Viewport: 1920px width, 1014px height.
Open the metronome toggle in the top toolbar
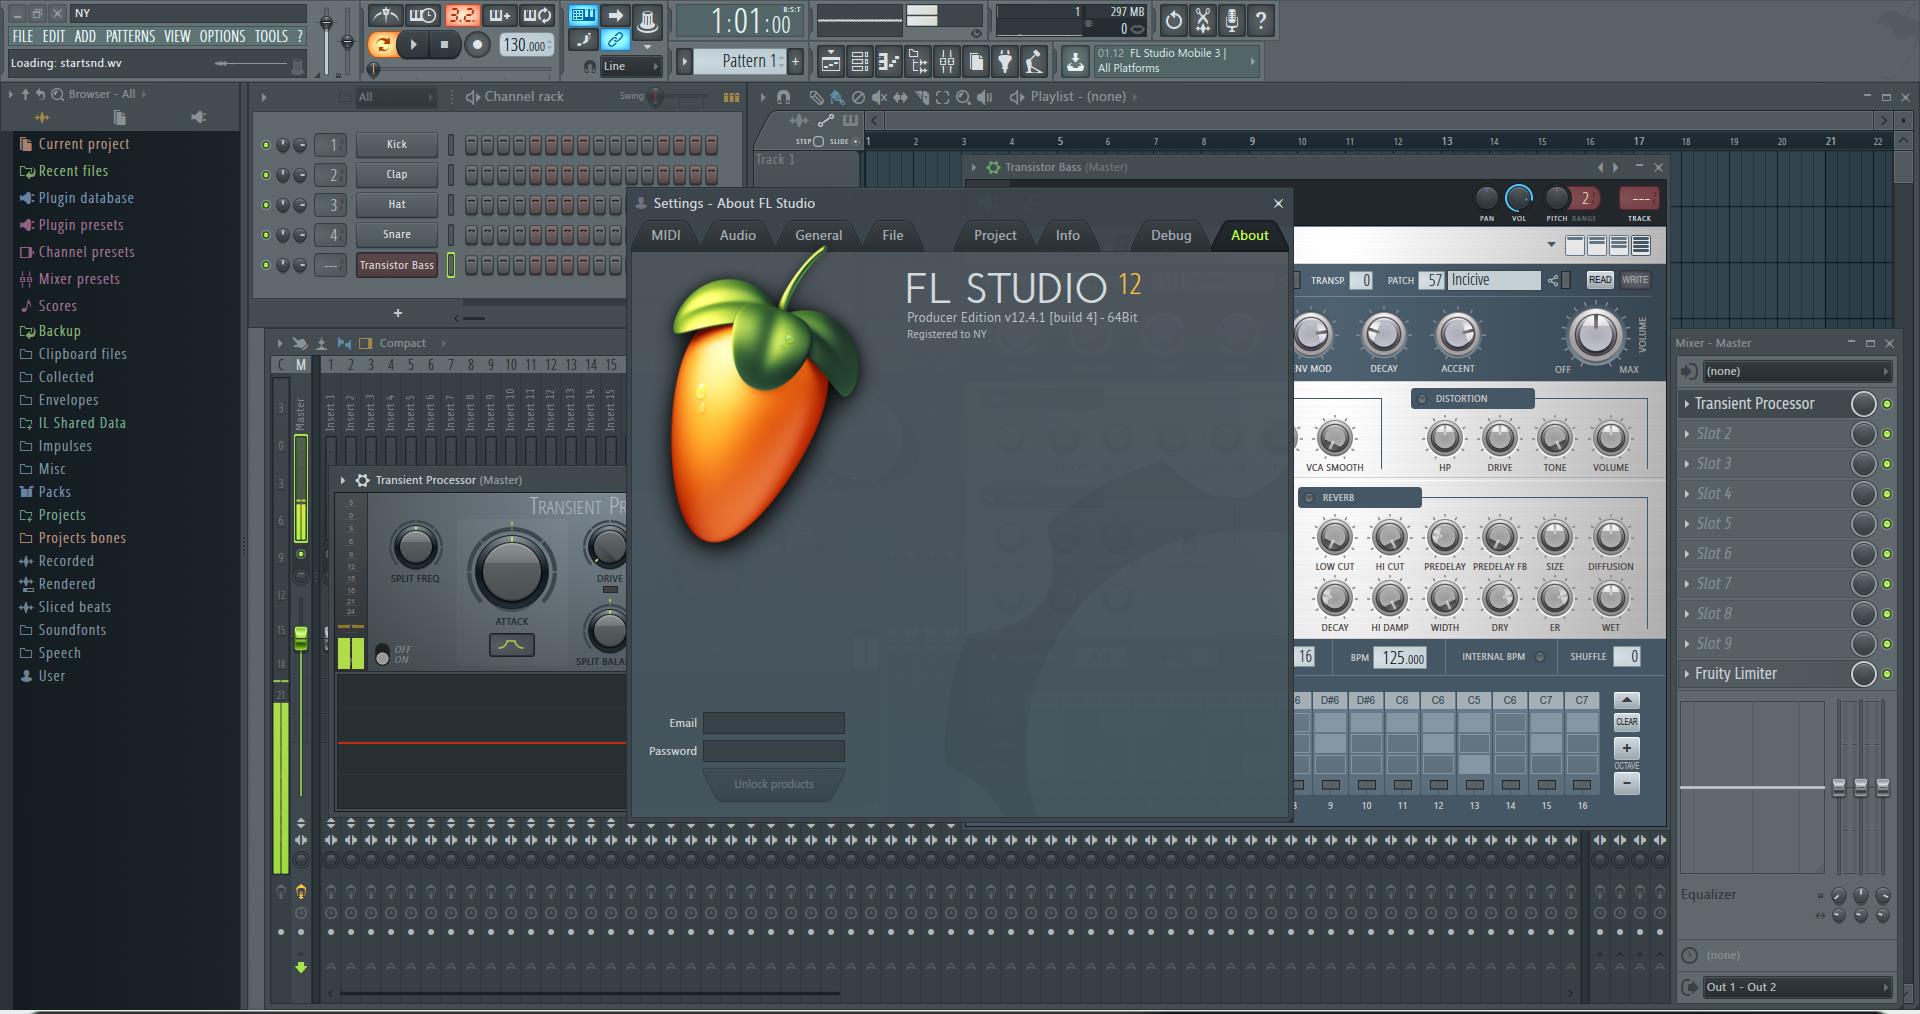coord(385,16)
